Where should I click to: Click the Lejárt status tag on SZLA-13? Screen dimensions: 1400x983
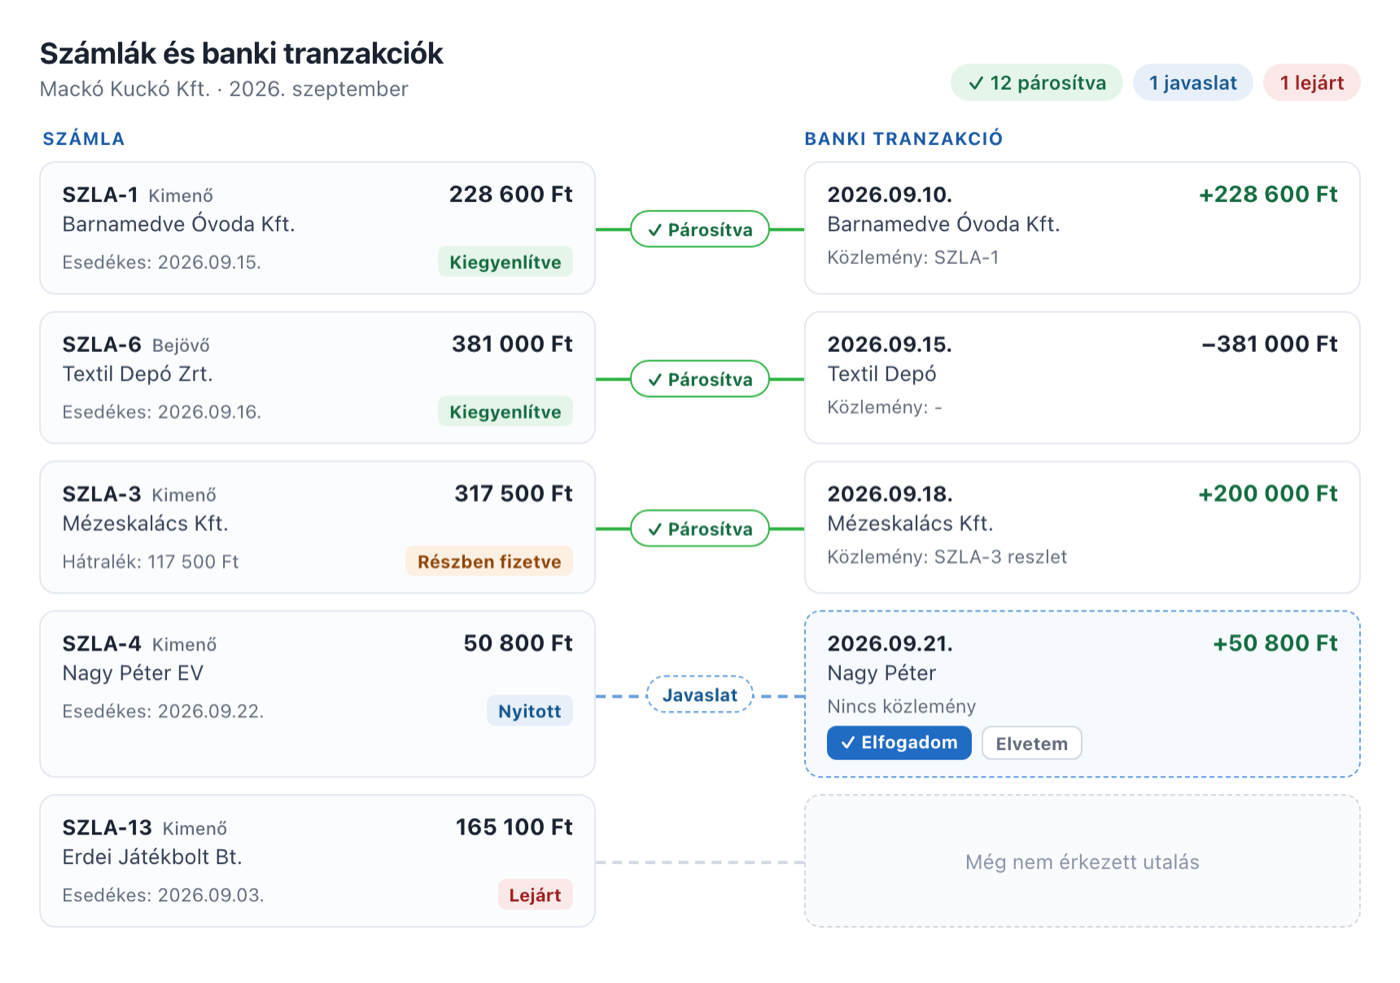click(x=535, y=895)
